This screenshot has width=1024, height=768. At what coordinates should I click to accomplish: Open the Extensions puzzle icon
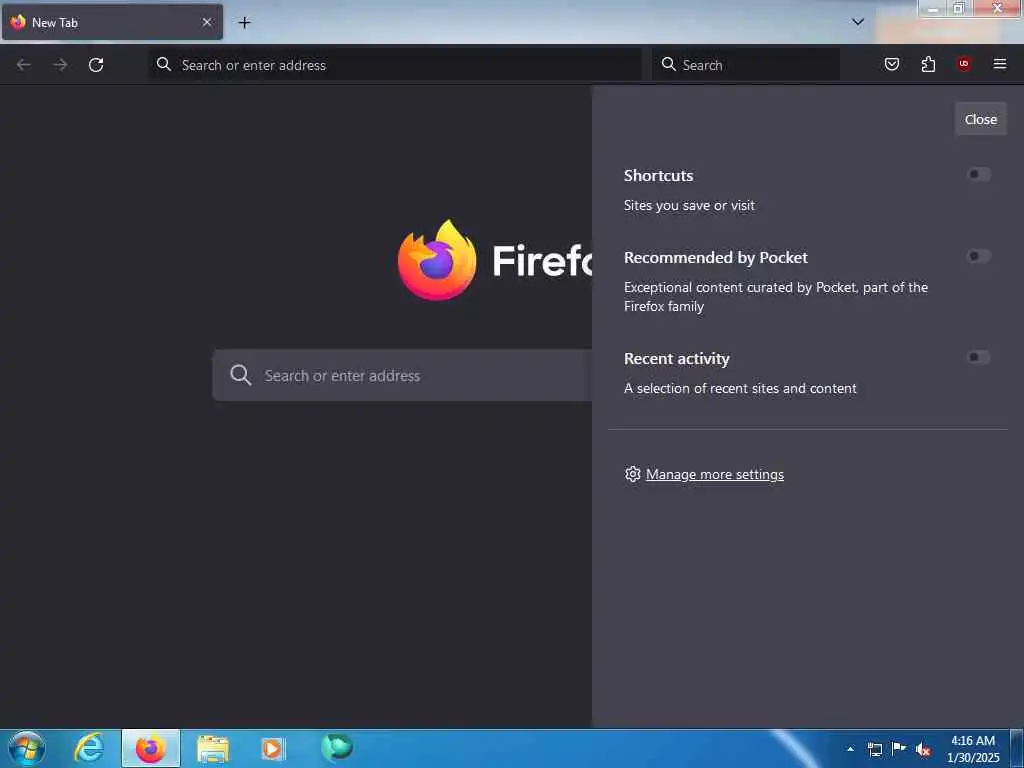928,64
